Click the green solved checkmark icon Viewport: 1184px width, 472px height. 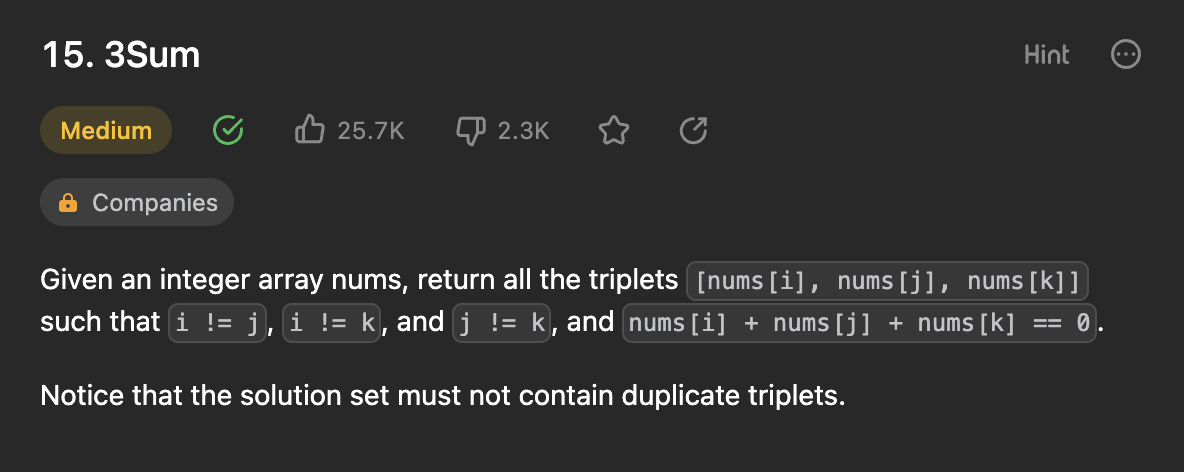pyautogui.click(x=228, y=131)
